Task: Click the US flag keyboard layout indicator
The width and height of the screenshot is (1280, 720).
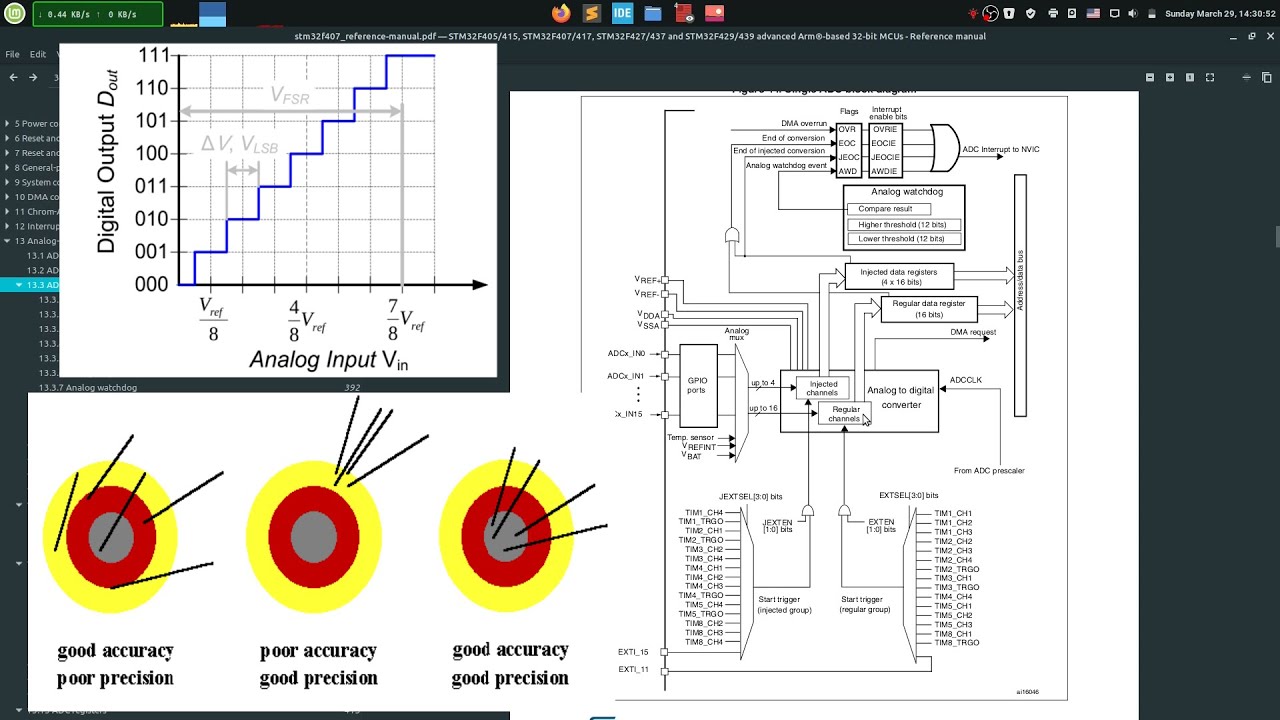Action: (x=1093, y=13)
